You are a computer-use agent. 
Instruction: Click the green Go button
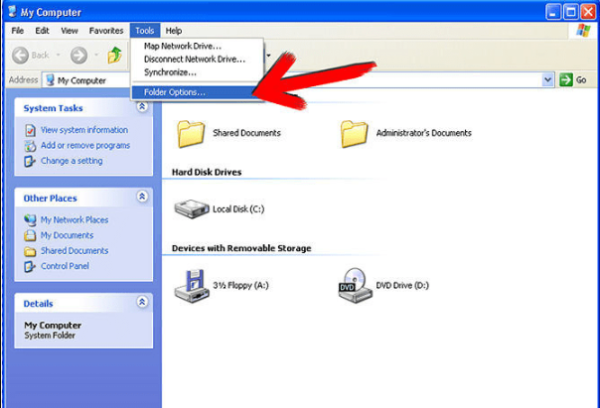point(573,80)
